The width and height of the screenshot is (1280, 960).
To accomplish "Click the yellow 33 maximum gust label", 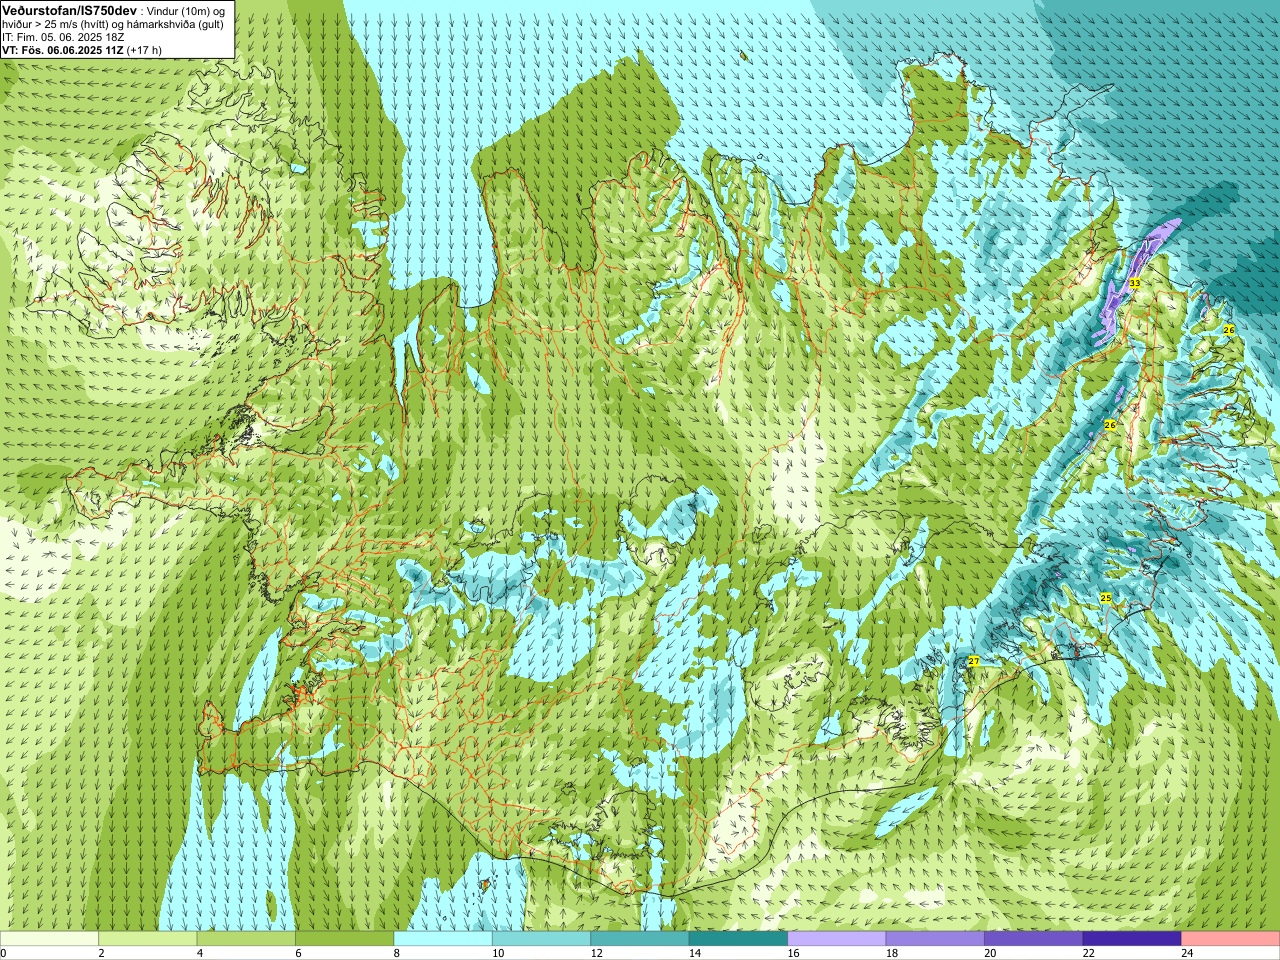I will (x=1134, y=283).
